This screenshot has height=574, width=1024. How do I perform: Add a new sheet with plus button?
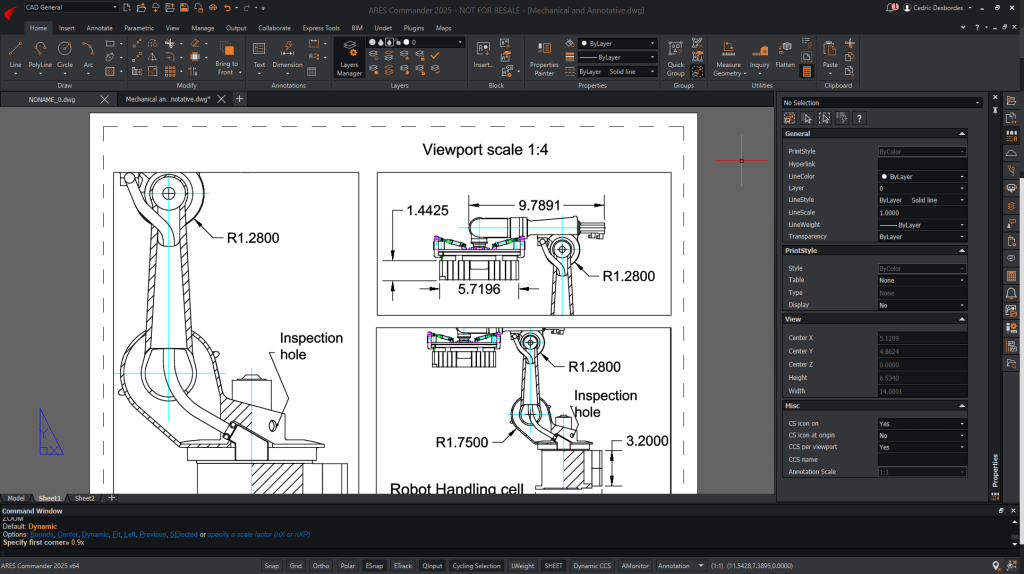[x=112, y=498]
